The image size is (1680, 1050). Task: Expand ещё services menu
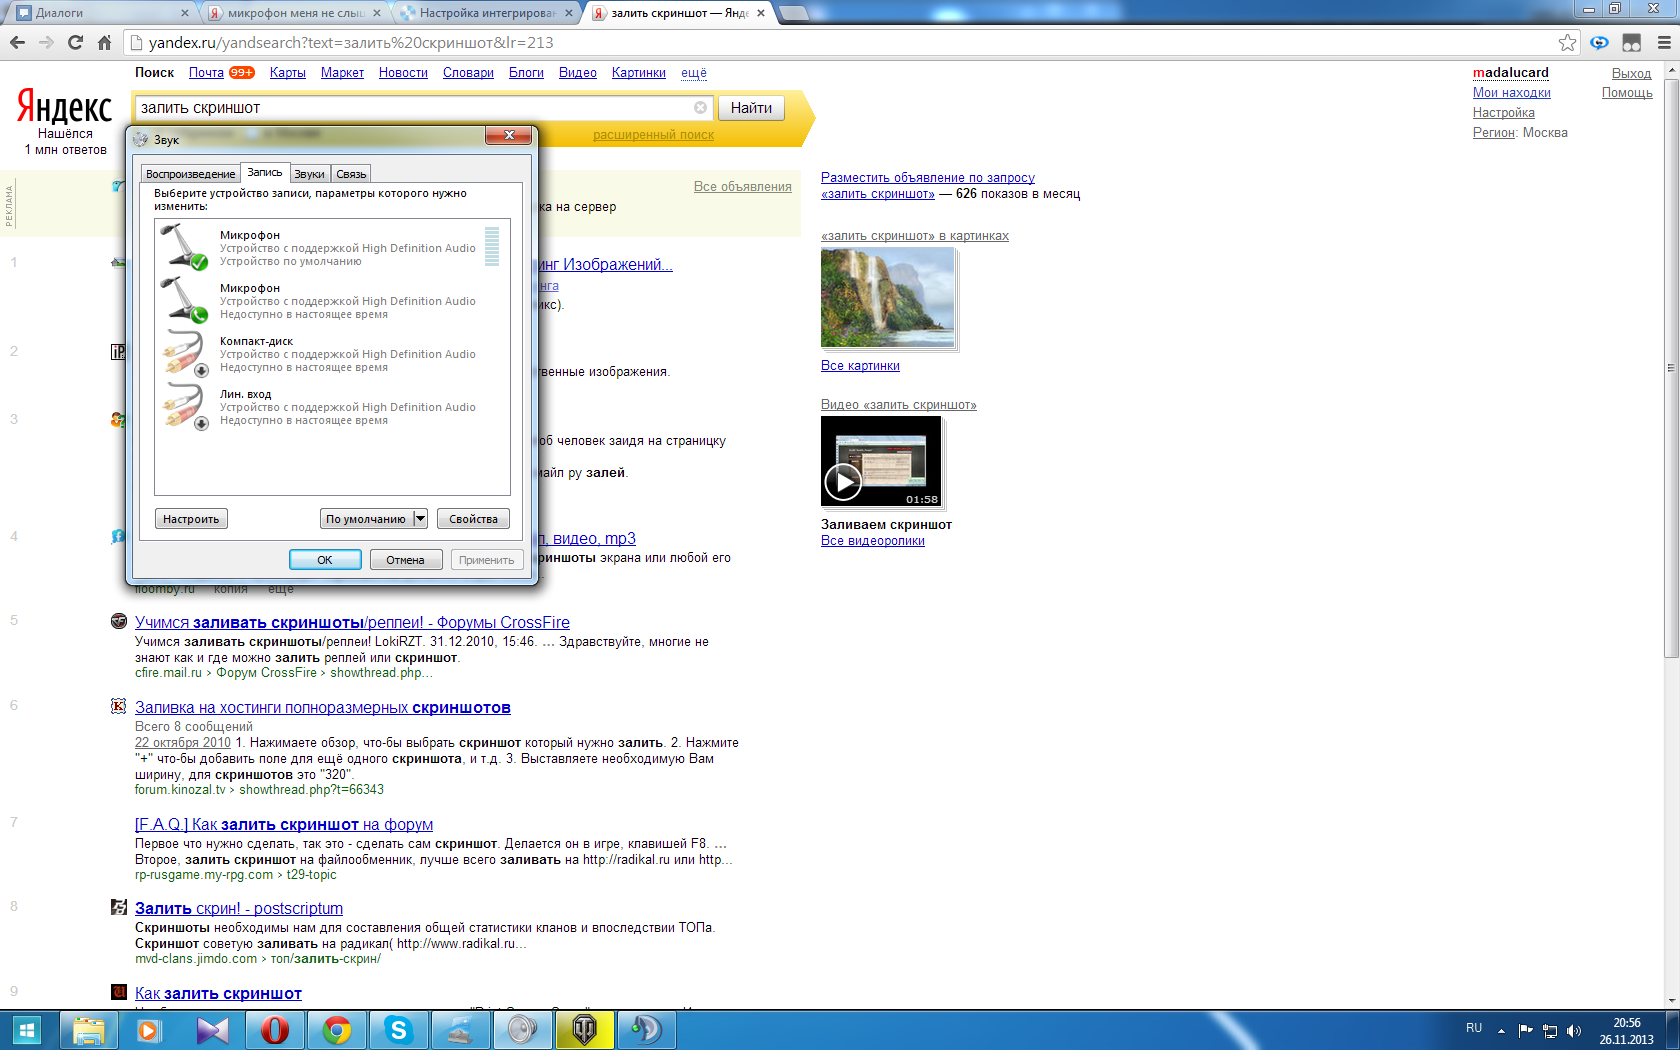(x=693, y=73)
